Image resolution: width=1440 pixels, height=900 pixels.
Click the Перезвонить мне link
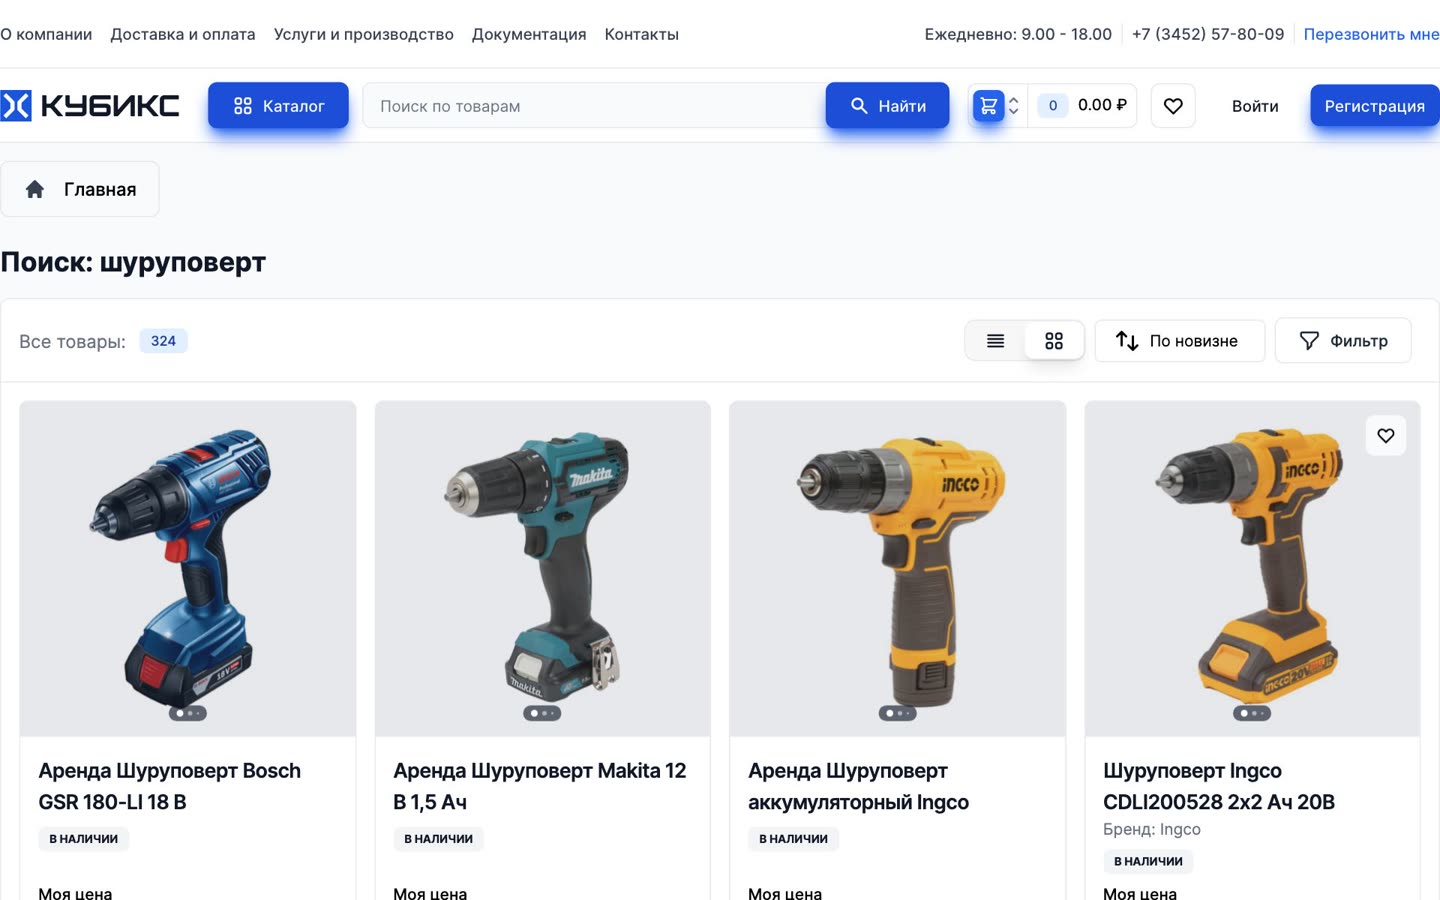(1371, 34)
